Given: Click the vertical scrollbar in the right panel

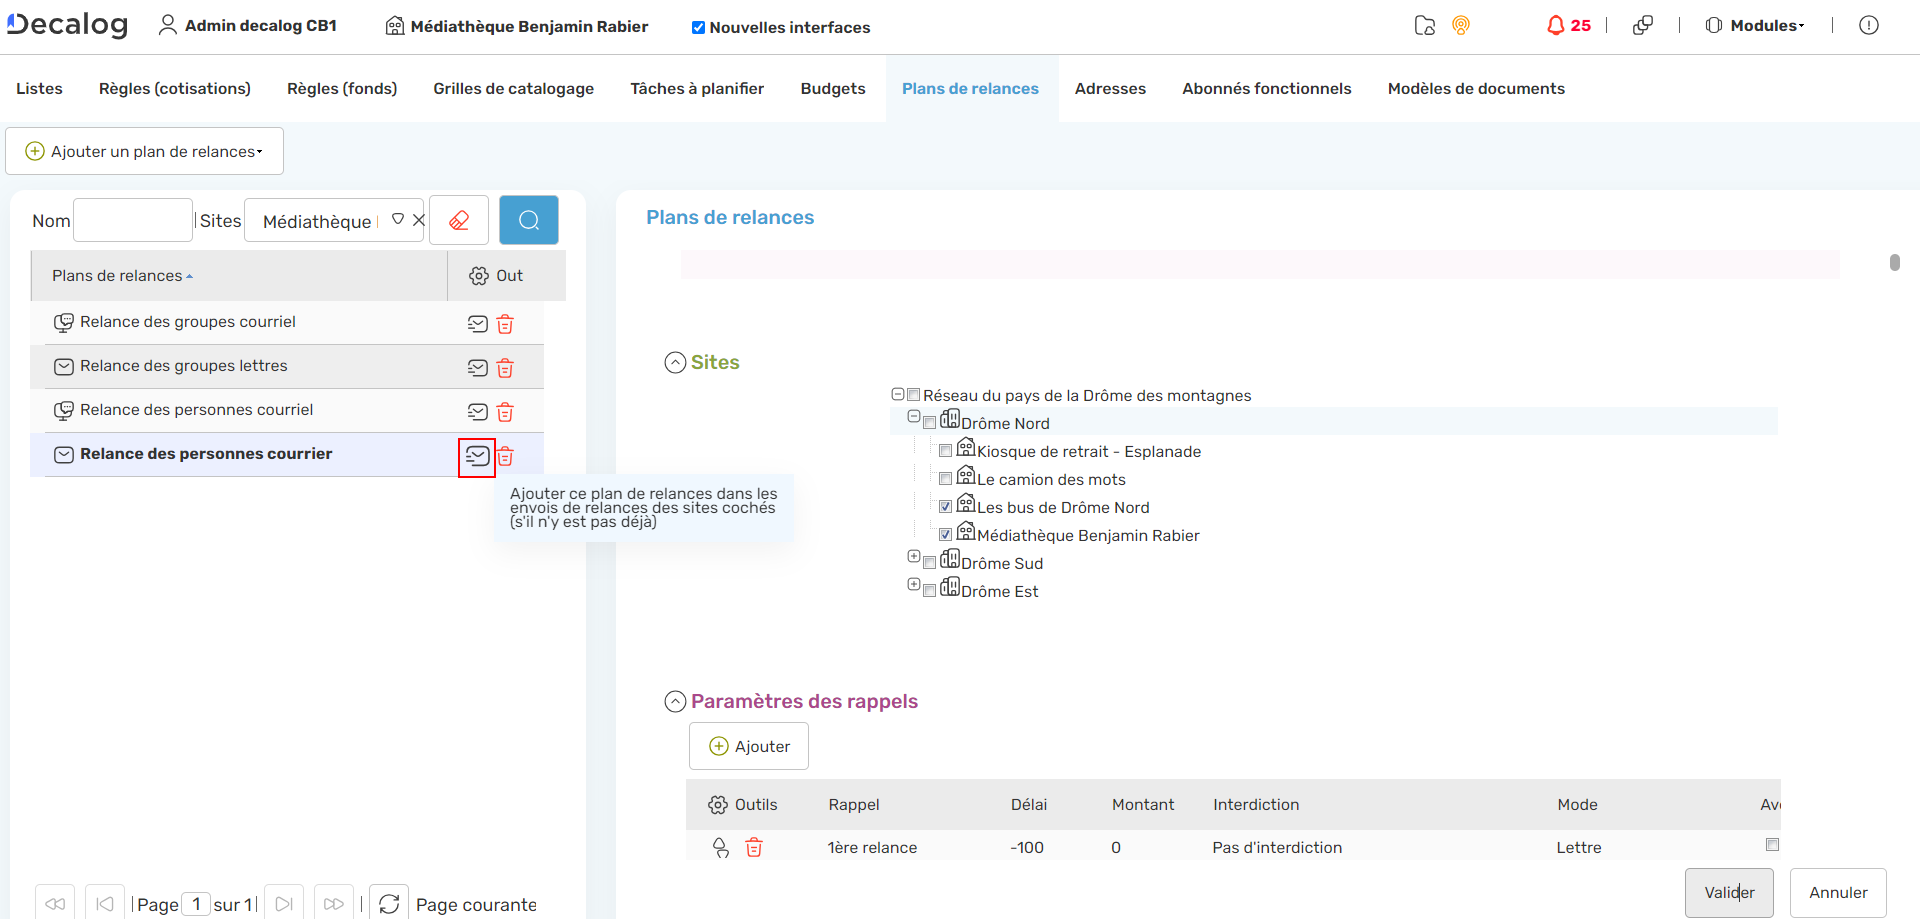Looking at the screenshot, I should (1894, 262).
